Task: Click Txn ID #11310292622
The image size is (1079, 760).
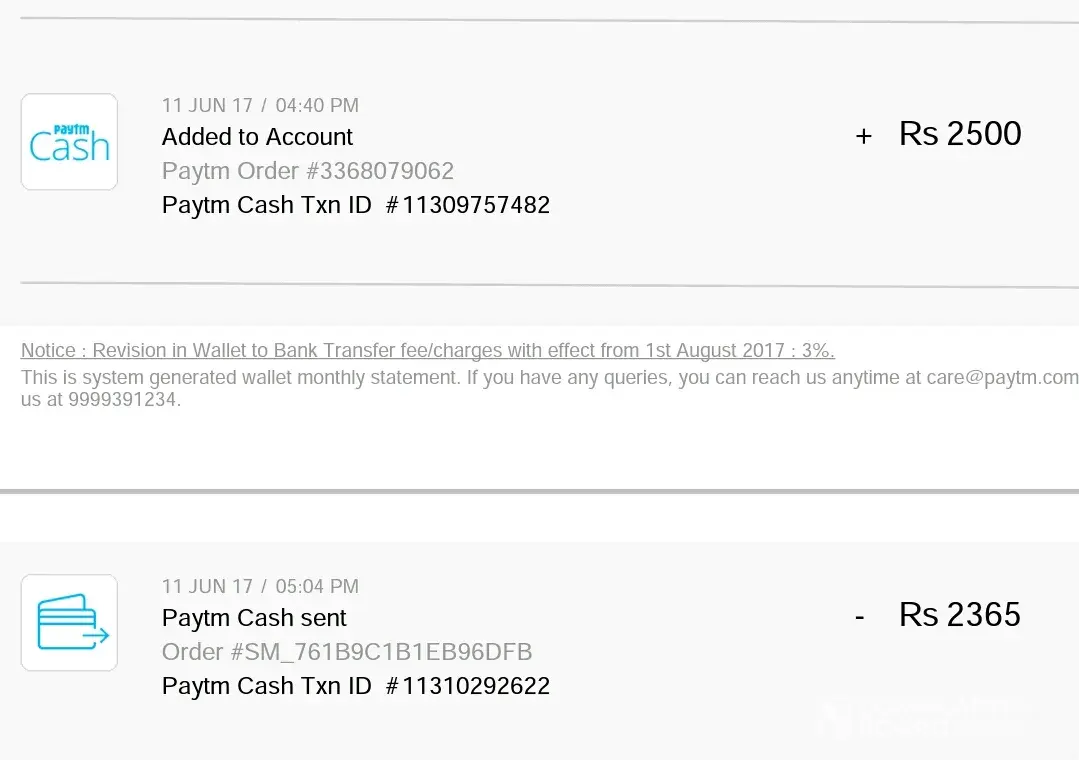Action: (467, 686)
